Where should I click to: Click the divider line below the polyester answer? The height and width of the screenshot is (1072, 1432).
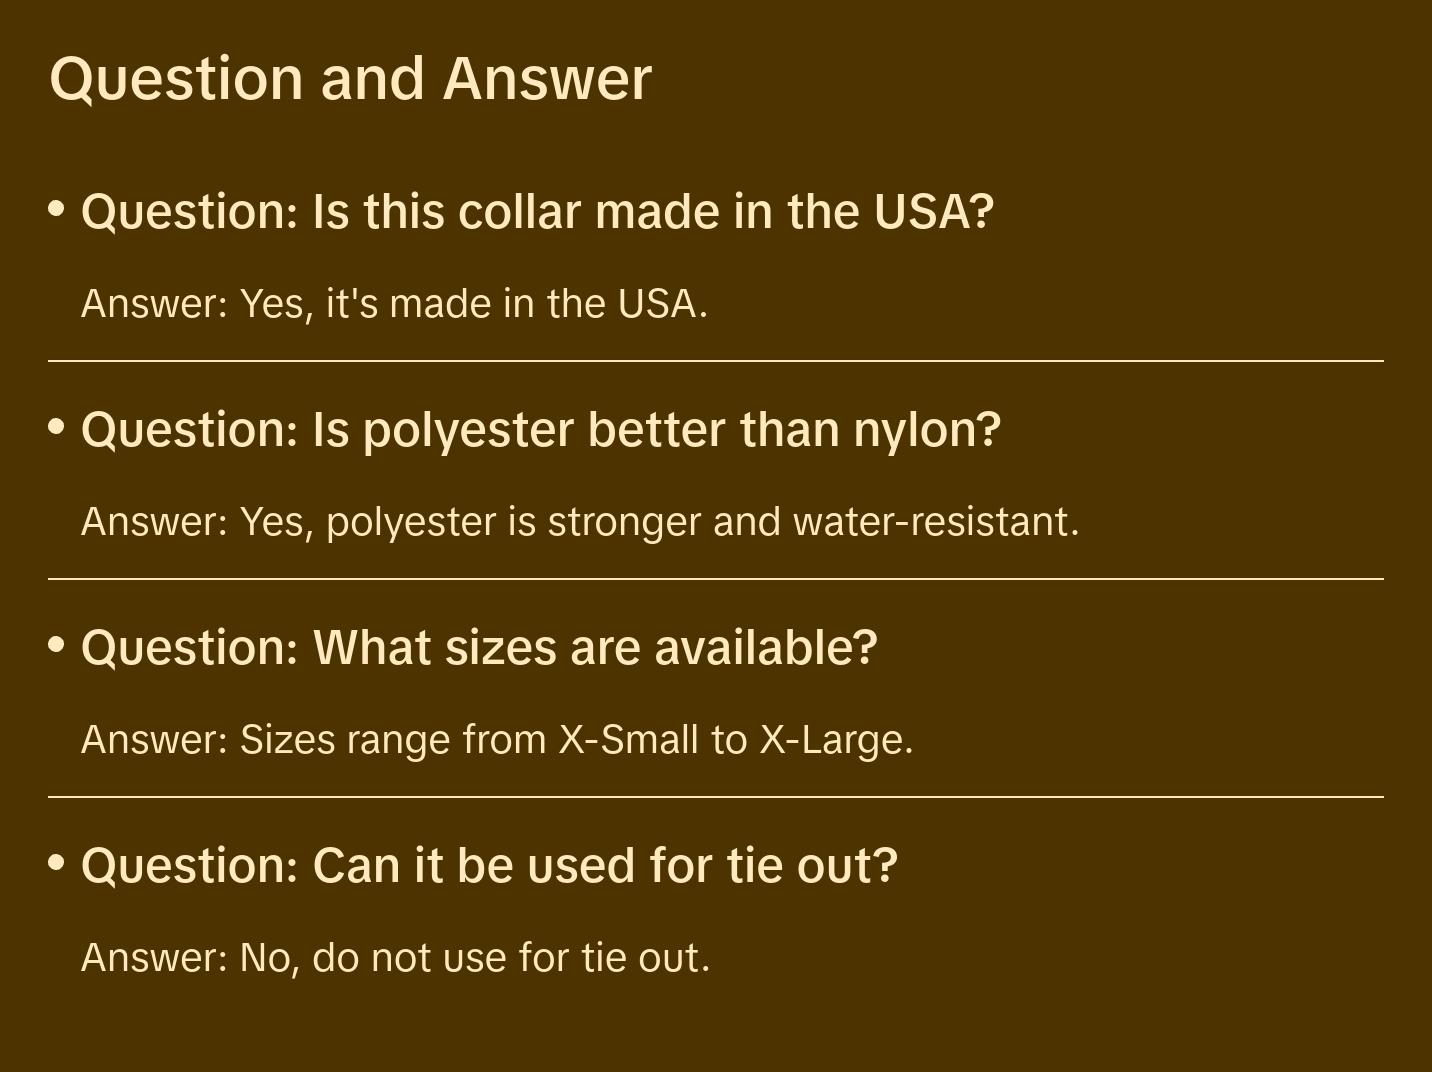coord(716,579)
